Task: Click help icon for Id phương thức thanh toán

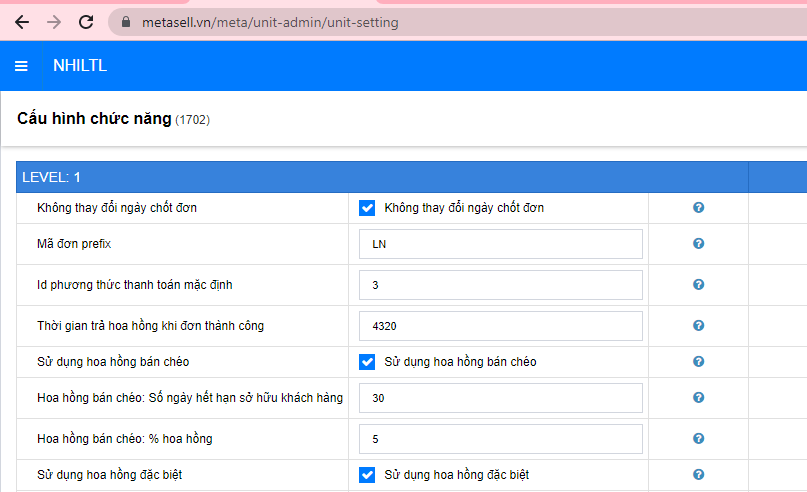Action: point(698,284)
